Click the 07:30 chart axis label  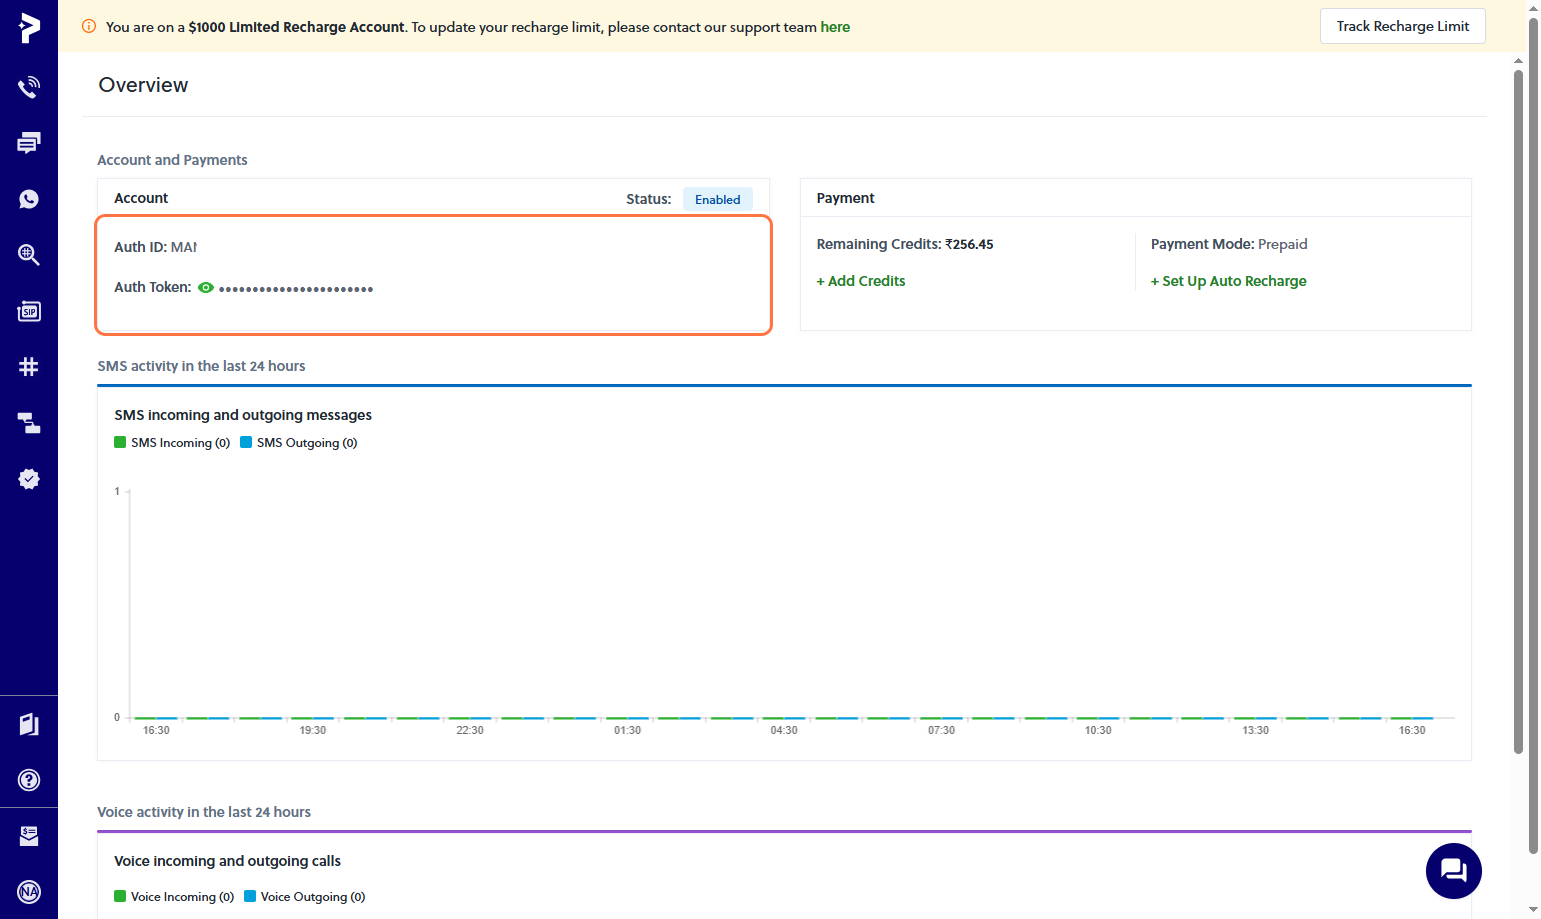941,730
